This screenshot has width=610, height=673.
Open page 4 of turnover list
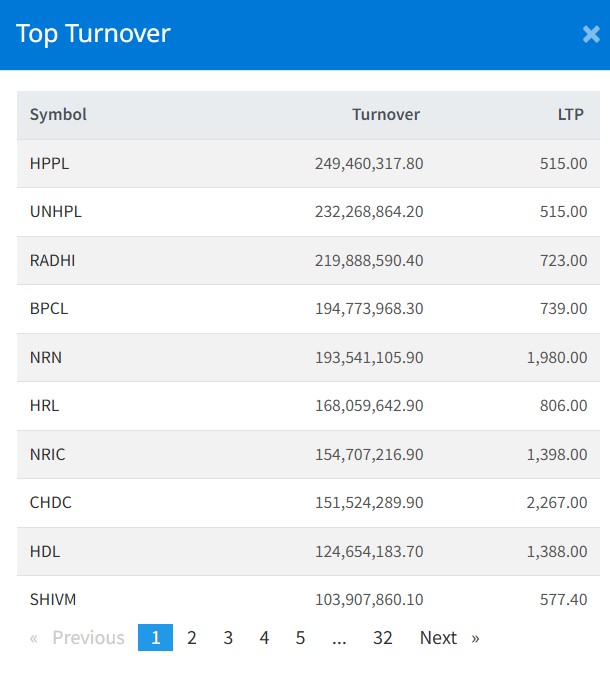click(264, 638)
